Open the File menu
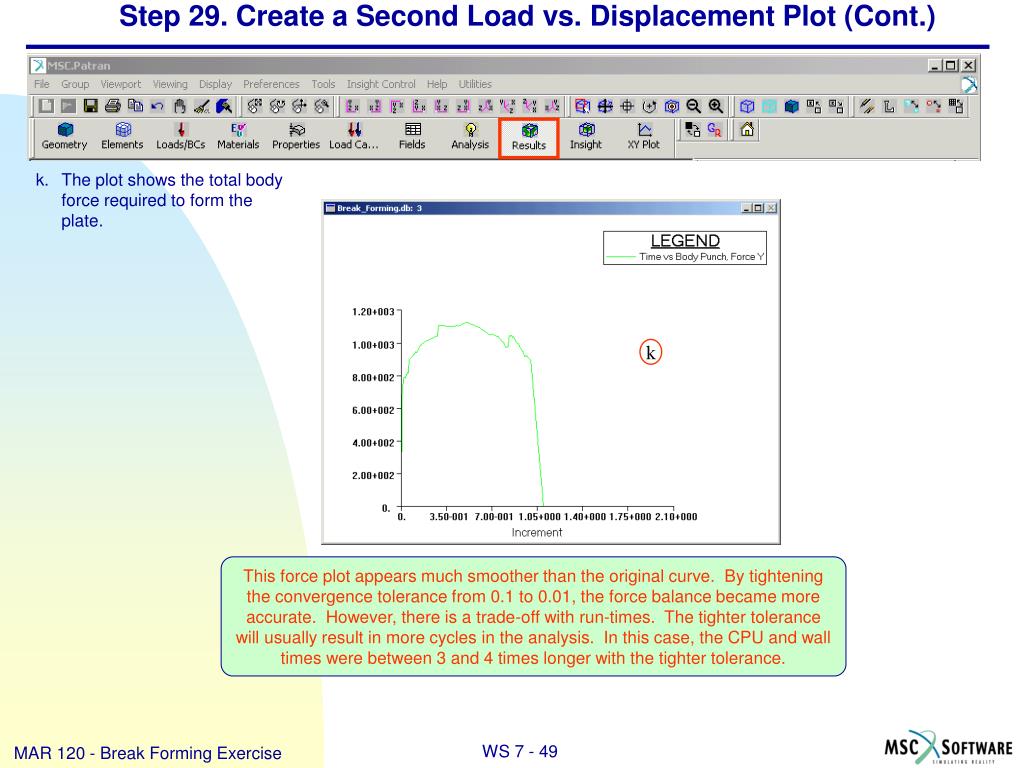Viewport: 1024px width, 768px height. 42,84
